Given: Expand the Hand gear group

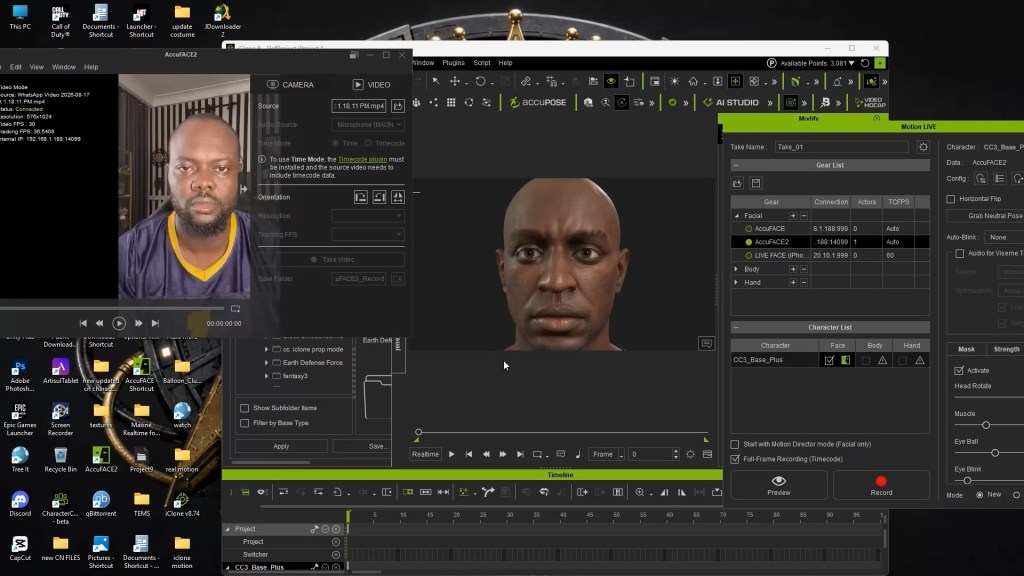Looking at the screenshot, I should pos(736,283).
